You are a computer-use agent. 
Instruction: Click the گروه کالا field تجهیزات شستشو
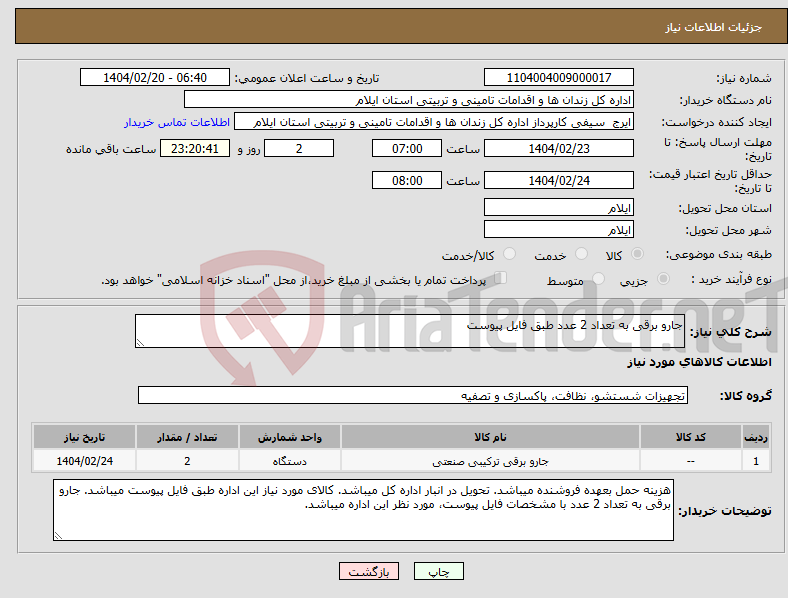click(x=413, y=395)
